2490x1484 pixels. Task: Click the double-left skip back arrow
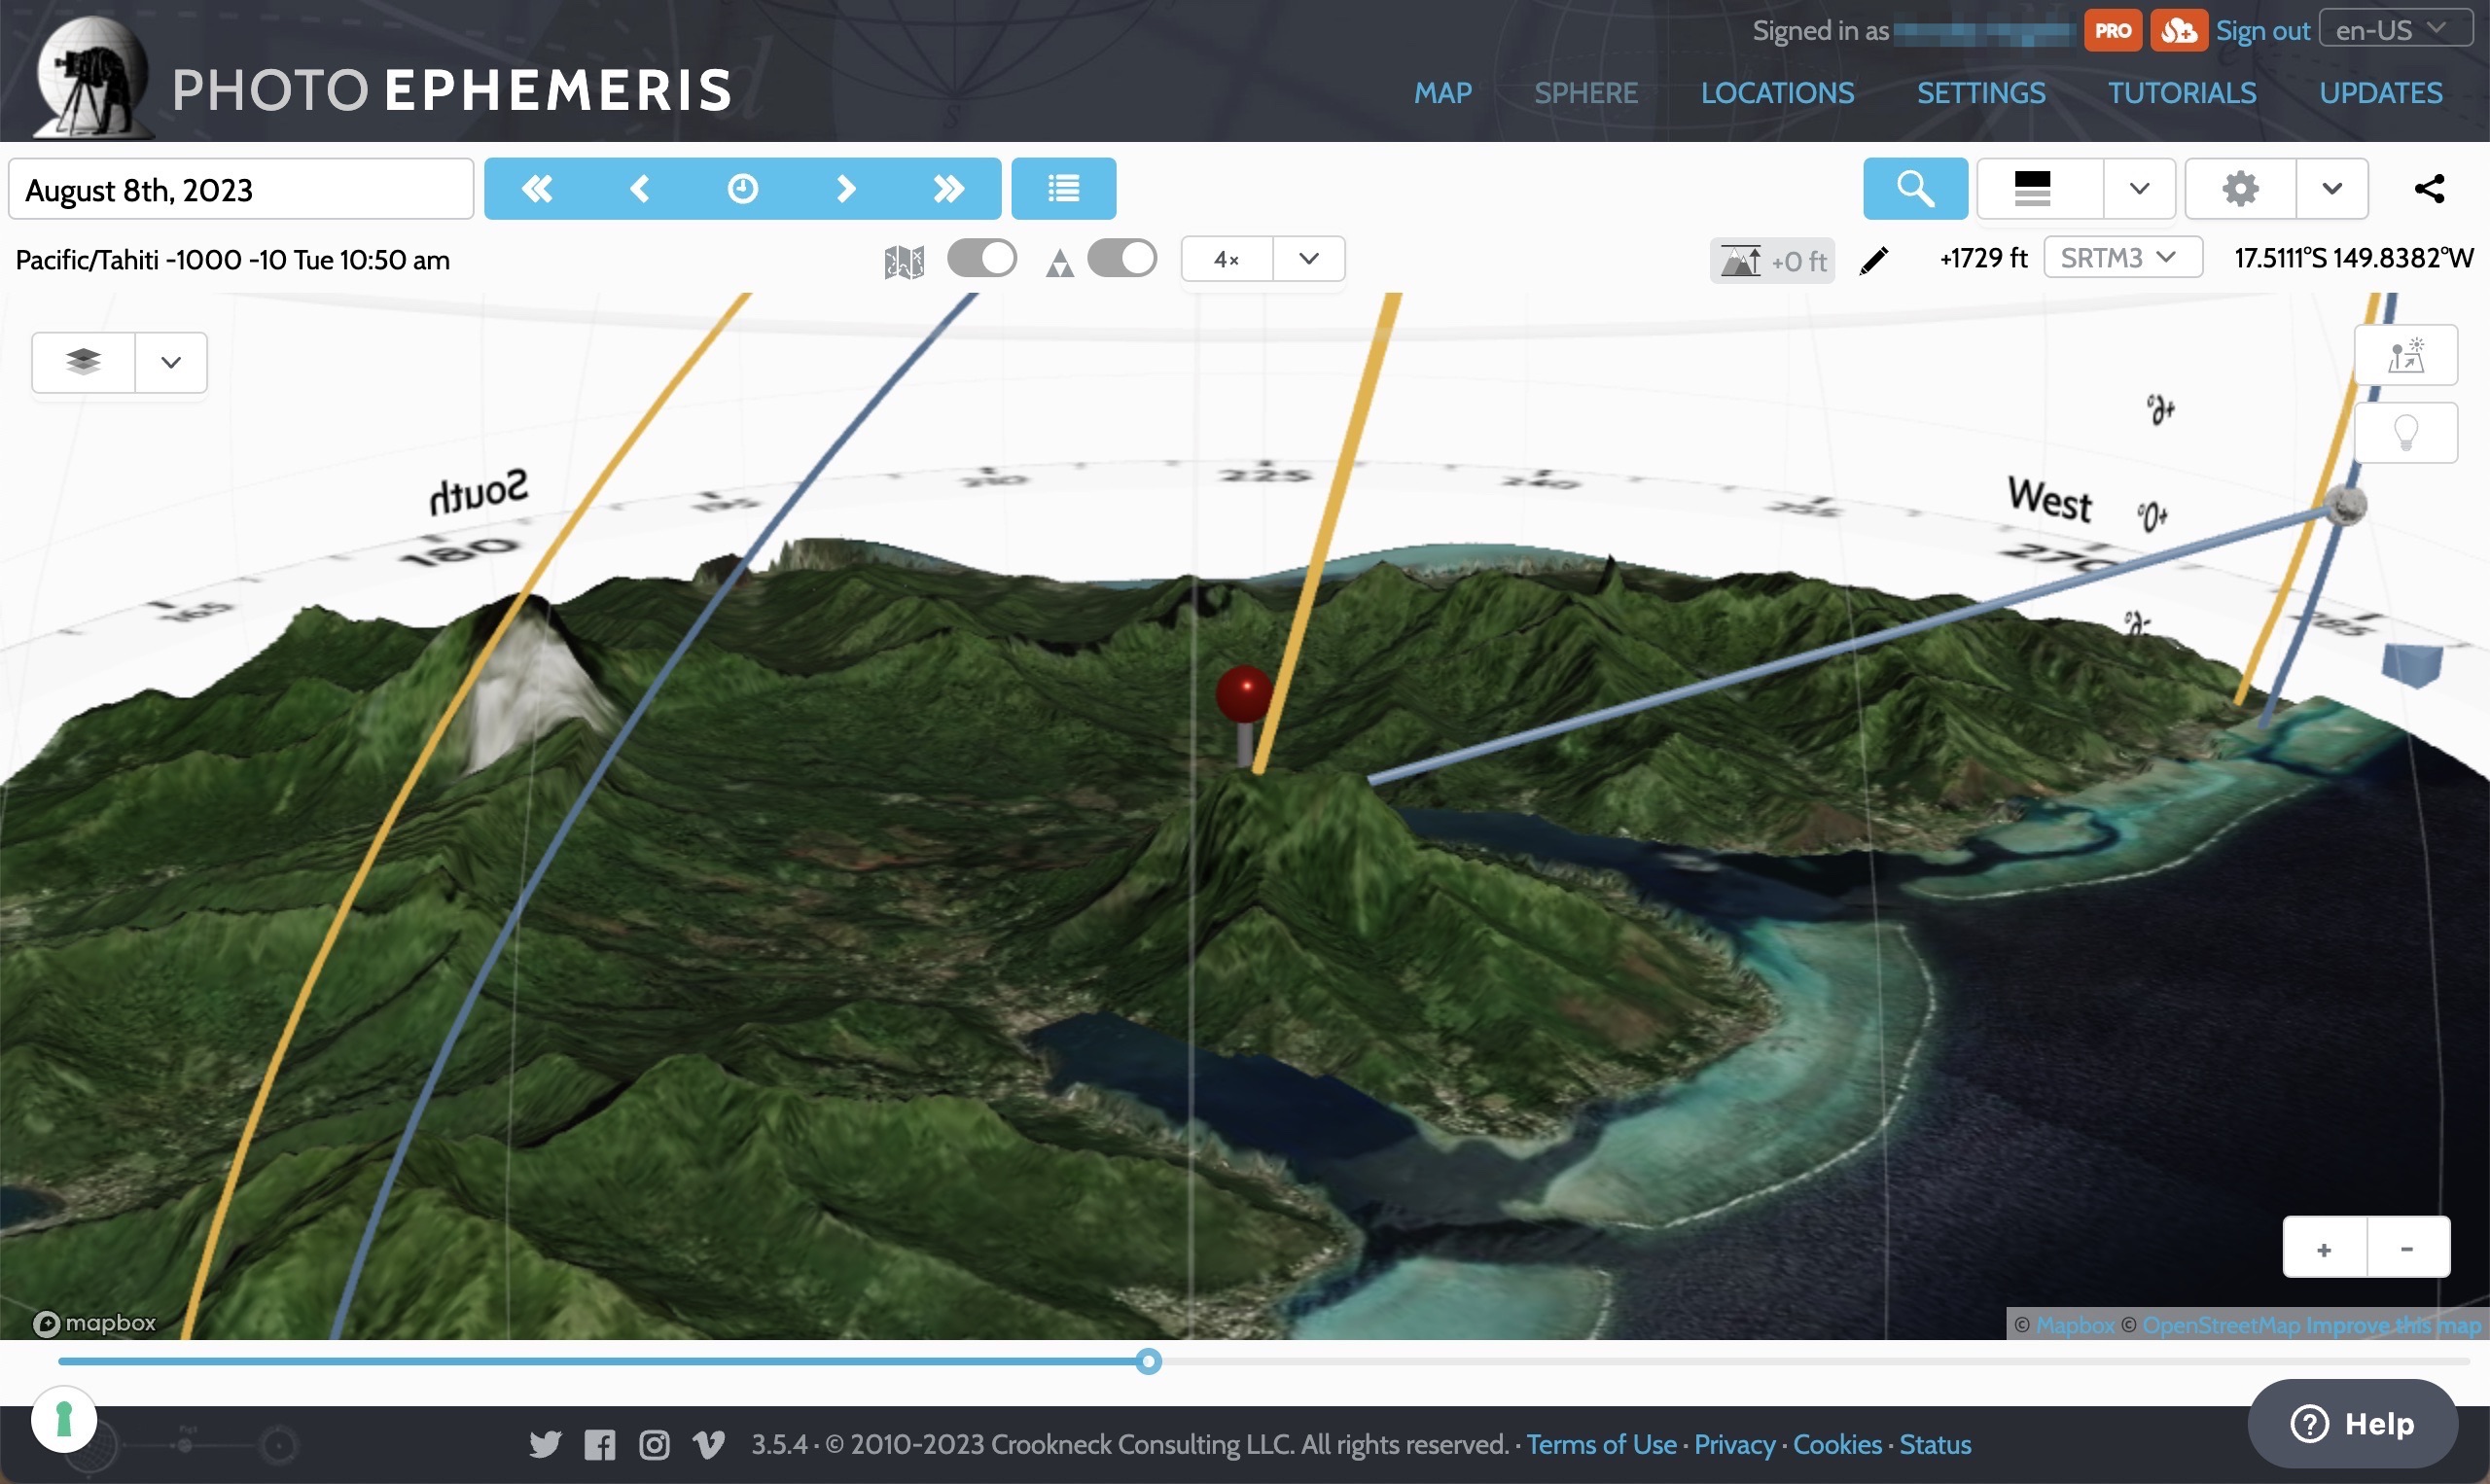coord(537,188)
